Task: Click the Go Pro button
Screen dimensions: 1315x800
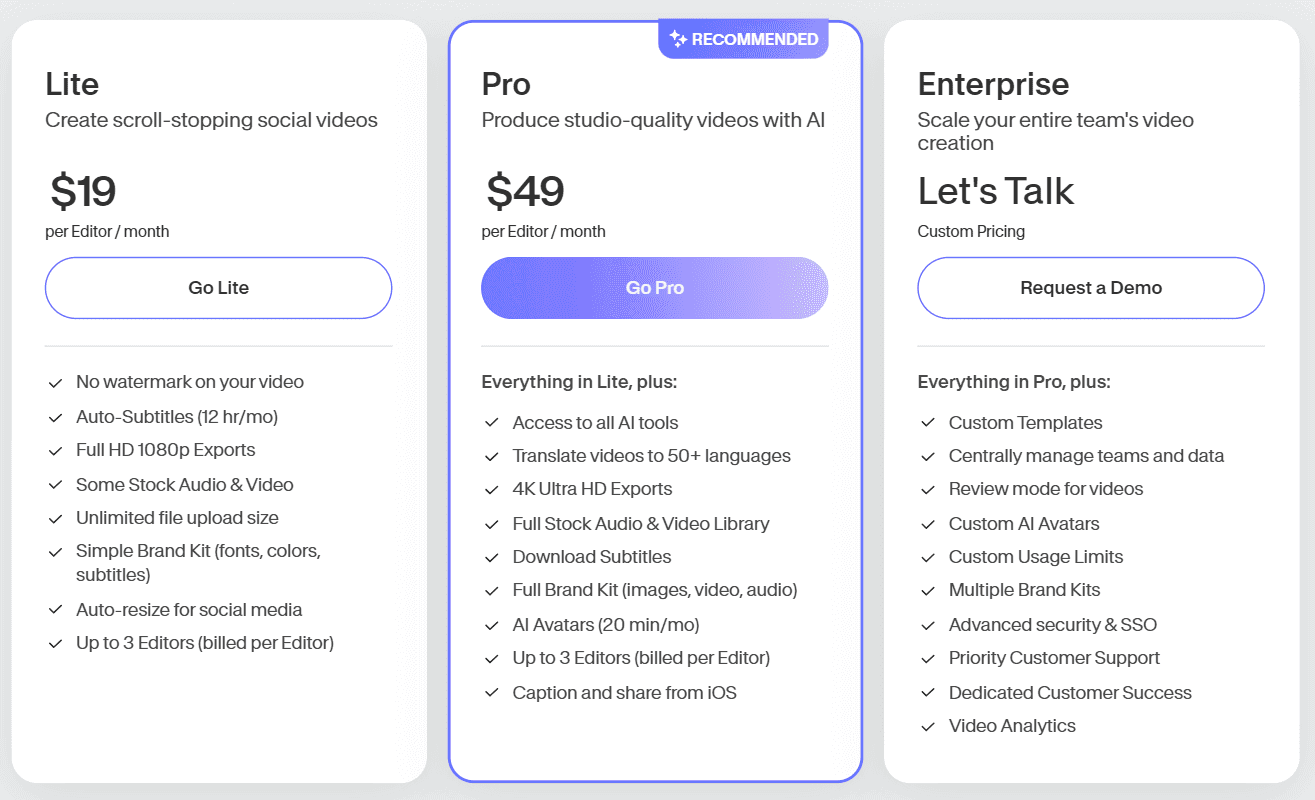Action: click(x=654, y=288)
